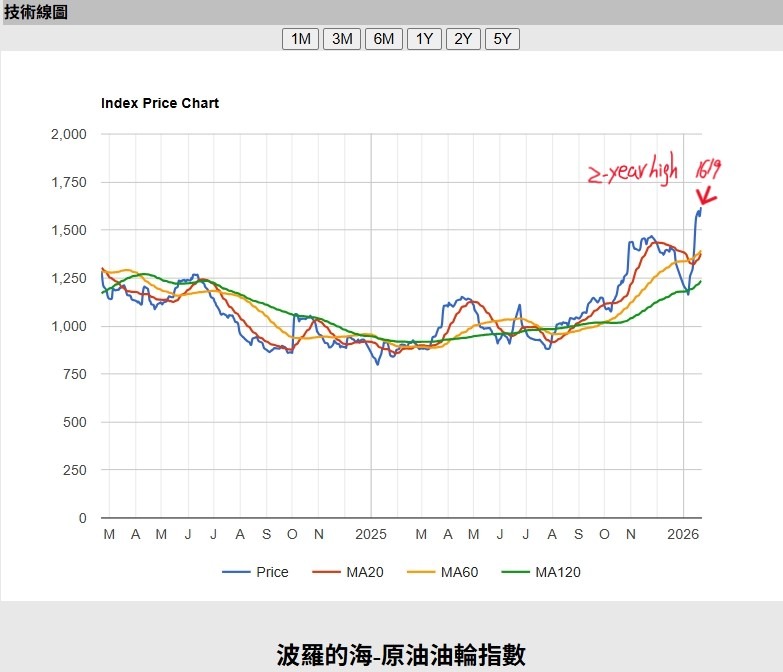This screenshot has height=672, width=783.
Task: Click the red arrow annotation at peak
Action: [706, 198]
